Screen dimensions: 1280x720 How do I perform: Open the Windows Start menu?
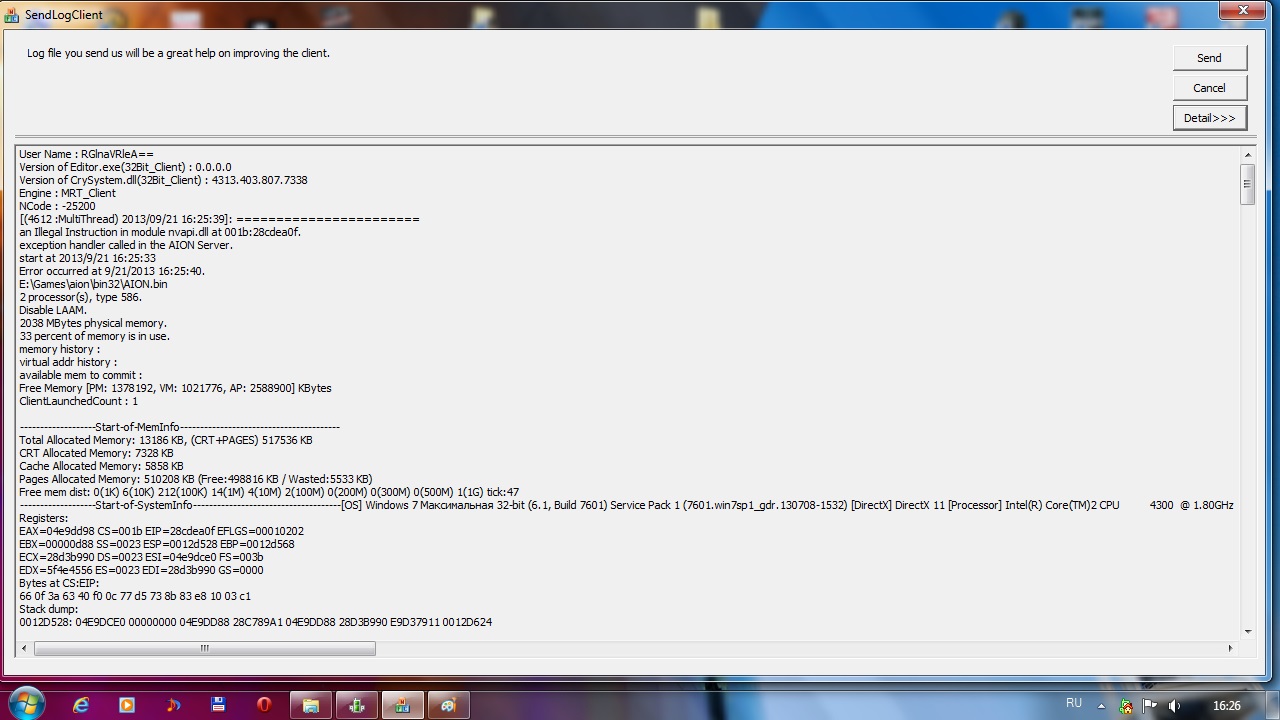click(x=25, y=702)
